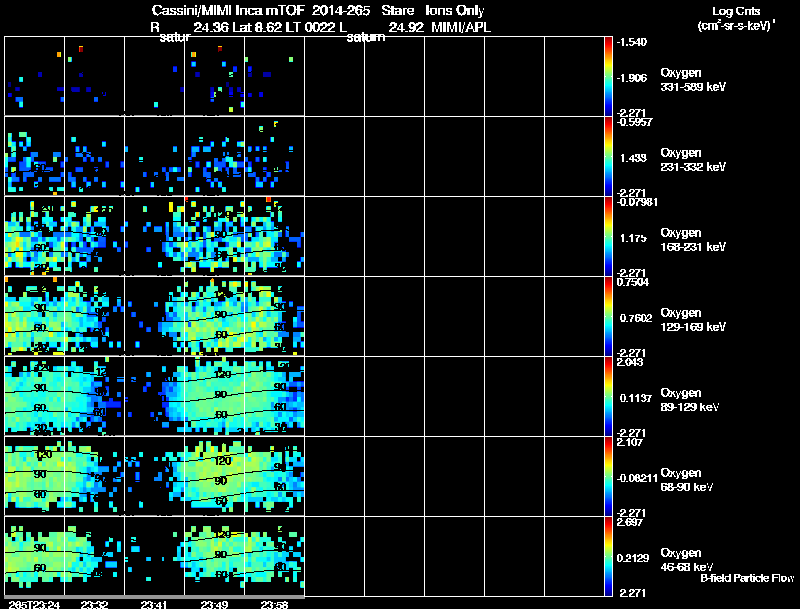Image resolution: width=800 pixels, height=609 pixels.
Task: Select the 'Oxygen 168-231 keV' label
Action: (x=693, y=240)
